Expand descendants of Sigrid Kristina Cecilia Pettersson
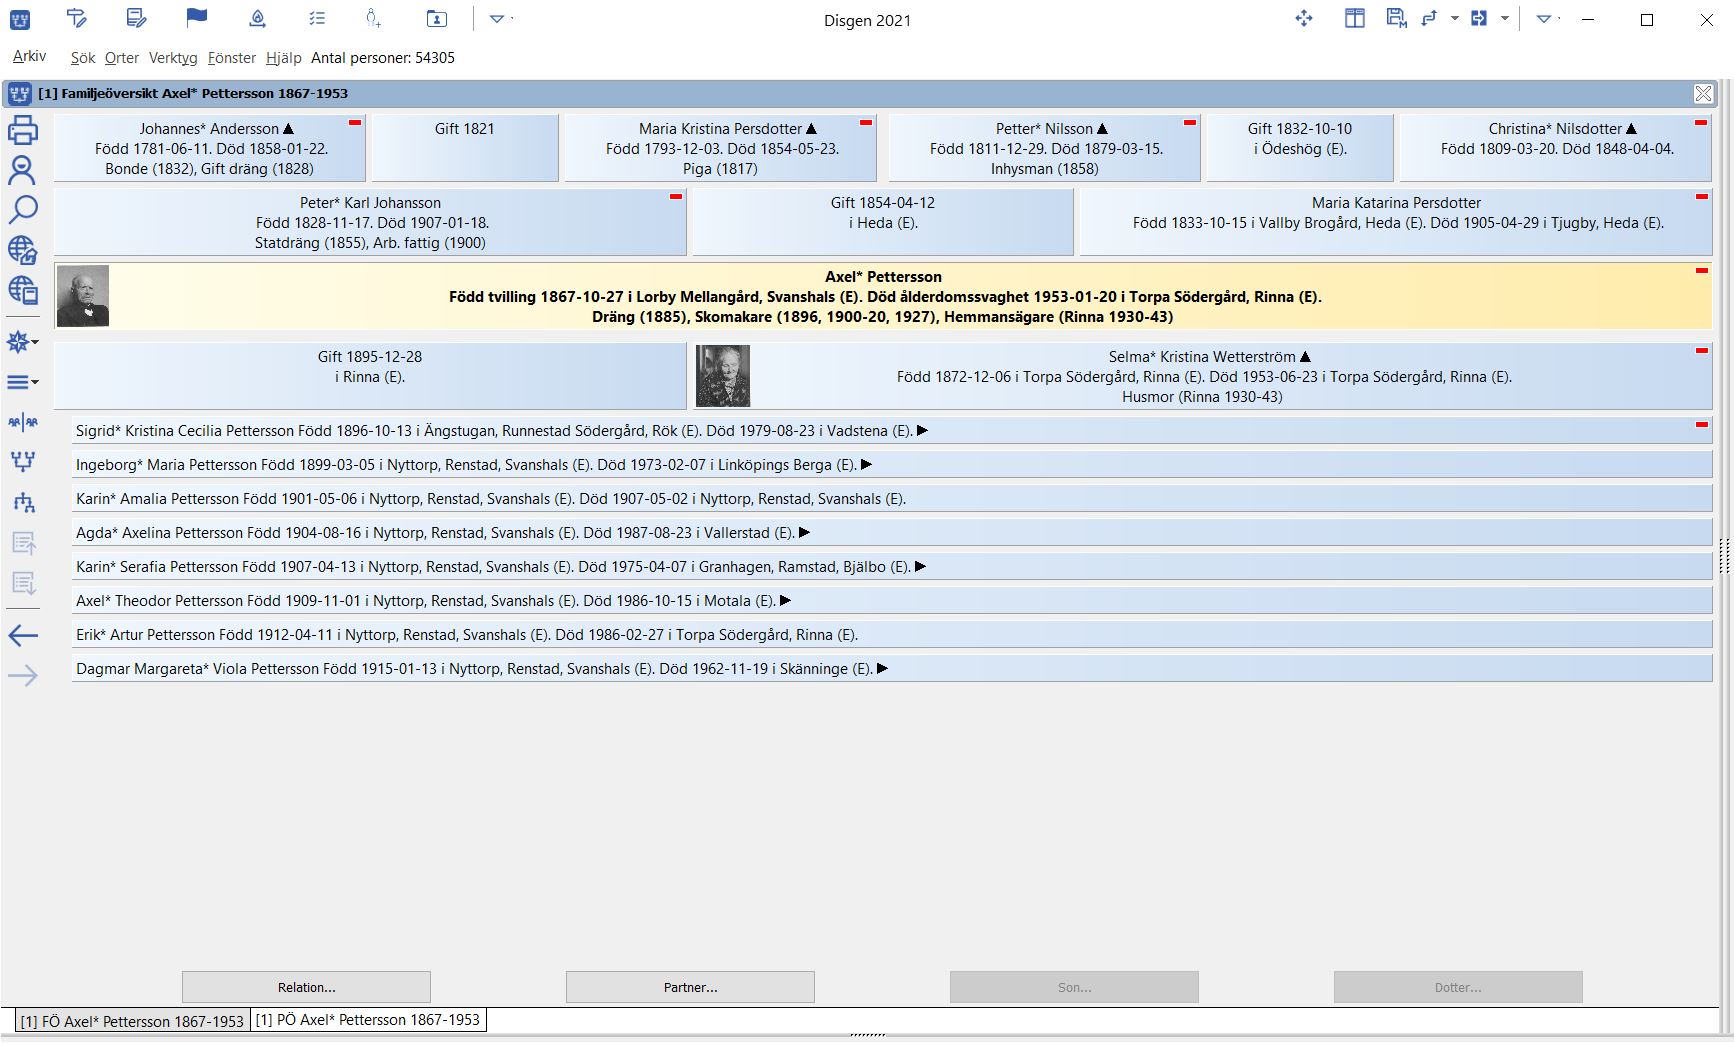 click(923, 431)
